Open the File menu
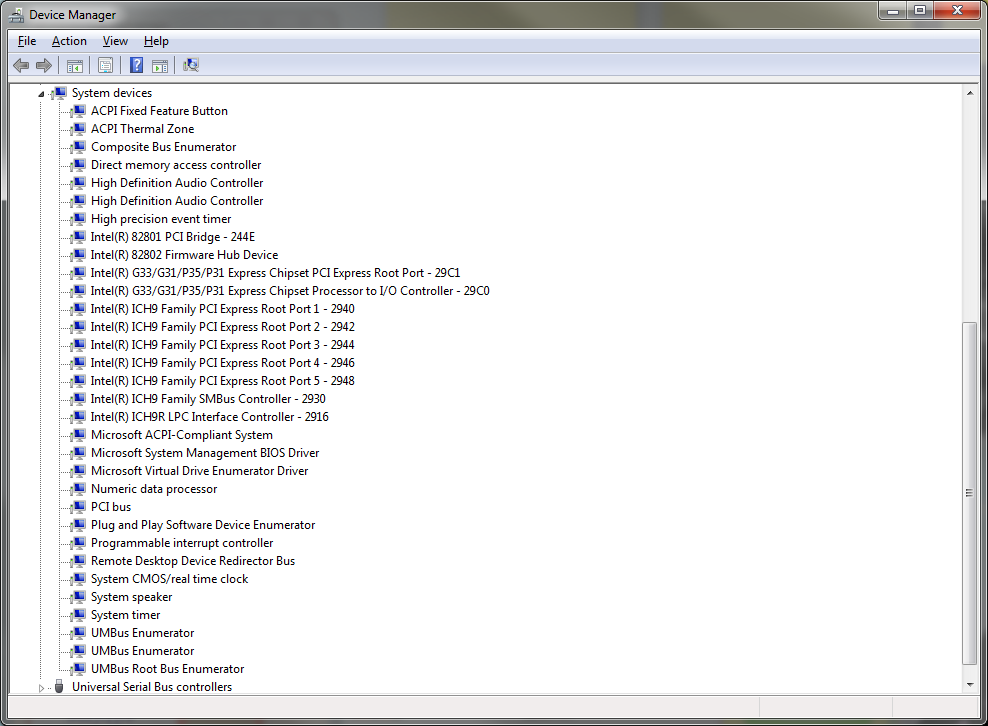 27,41
